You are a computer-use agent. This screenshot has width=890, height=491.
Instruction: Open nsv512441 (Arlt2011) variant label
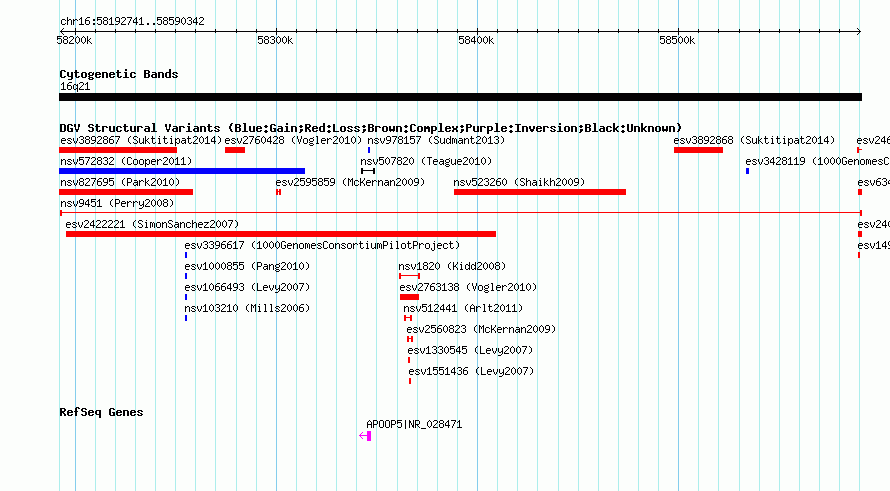tap(463, 308)
